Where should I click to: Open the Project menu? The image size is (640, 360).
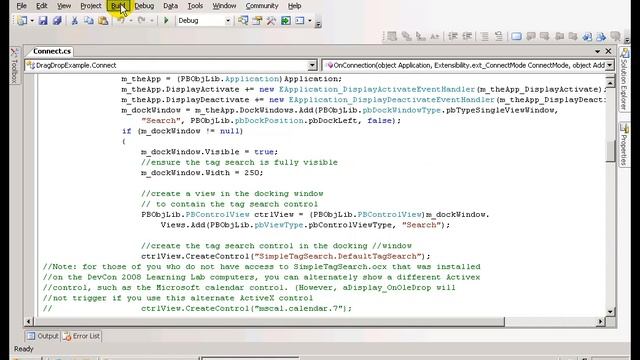pos(91,6)
